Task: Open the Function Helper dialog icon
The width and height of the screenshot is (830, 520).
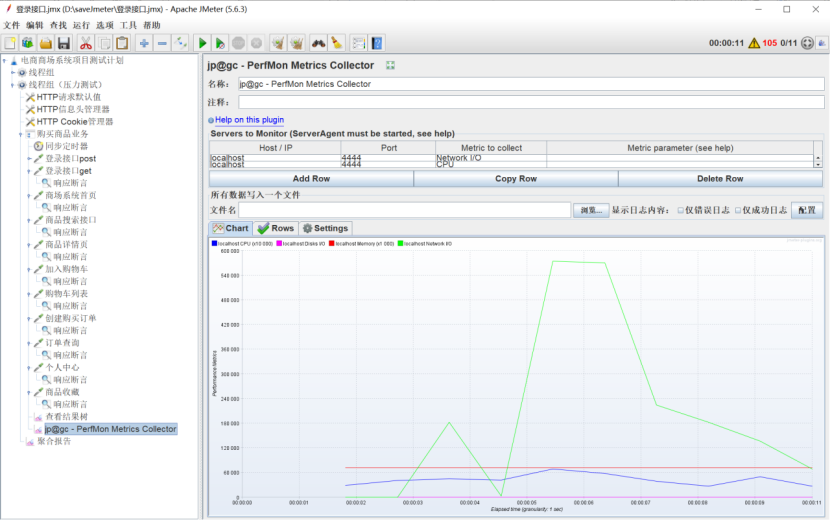Action: (359, 43)
